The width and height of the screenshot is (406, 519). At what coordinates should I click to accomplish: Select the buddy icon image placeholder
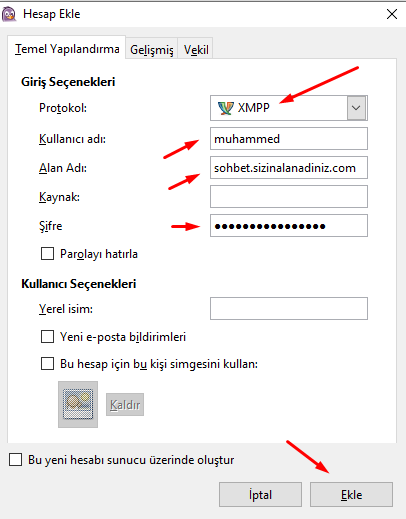tap(78, 404)
